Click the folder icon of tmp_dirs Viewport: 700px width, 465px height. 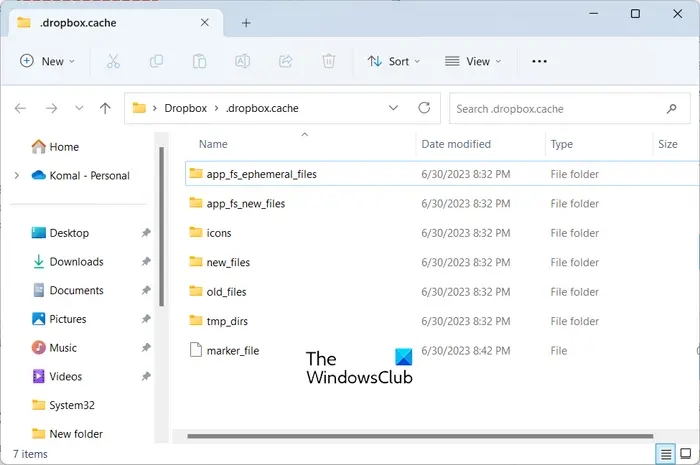(196, 320)
